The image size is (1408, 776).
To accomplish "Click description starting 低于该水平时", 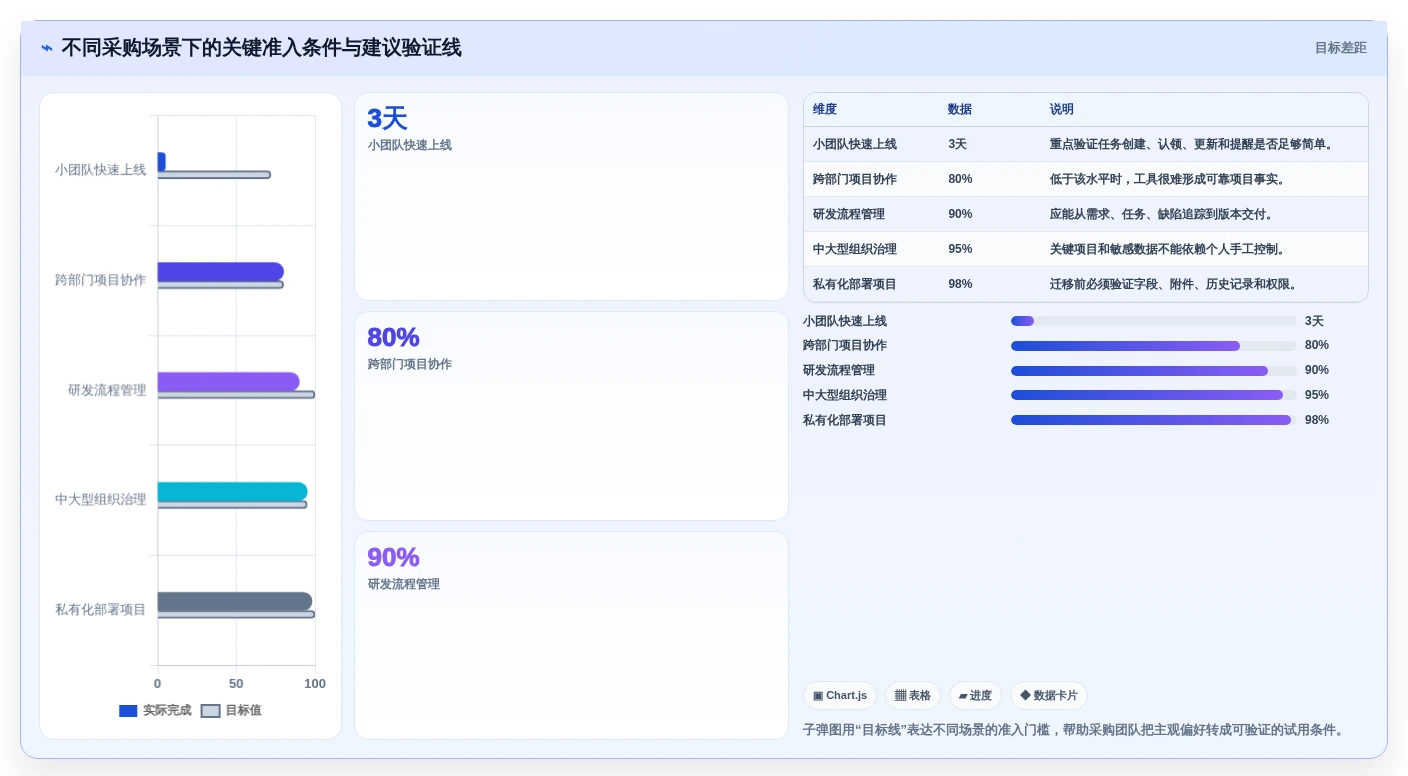I will point(1168,180).
